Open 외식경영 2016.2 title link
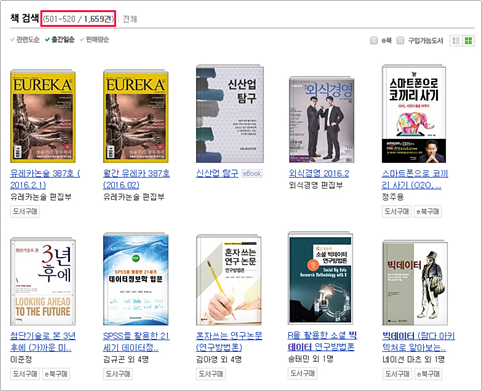 [319, 173]
